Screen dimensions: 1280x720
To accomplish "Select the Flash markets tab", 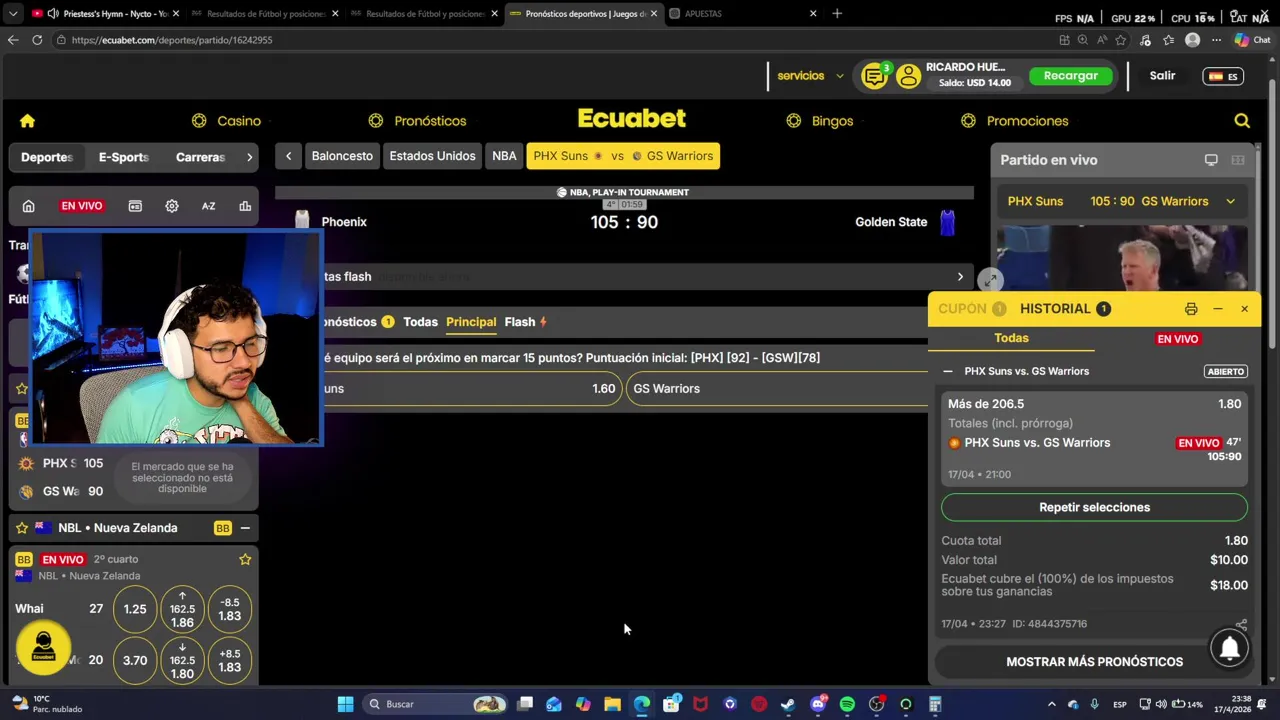I will click(526, 322).
